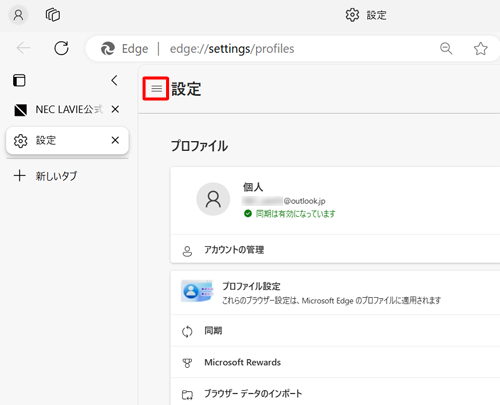Select the 設定 tab in the vertical tabs
This screenshot has width=500, height=405.
point(67,140)
